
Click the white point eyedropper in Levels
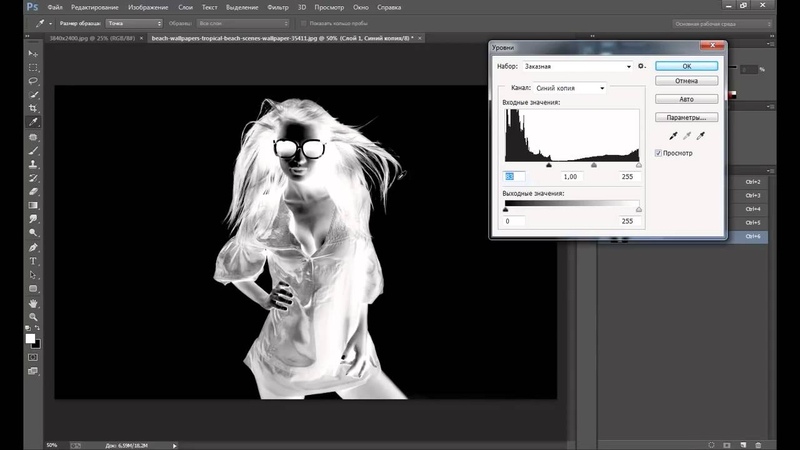700,135
